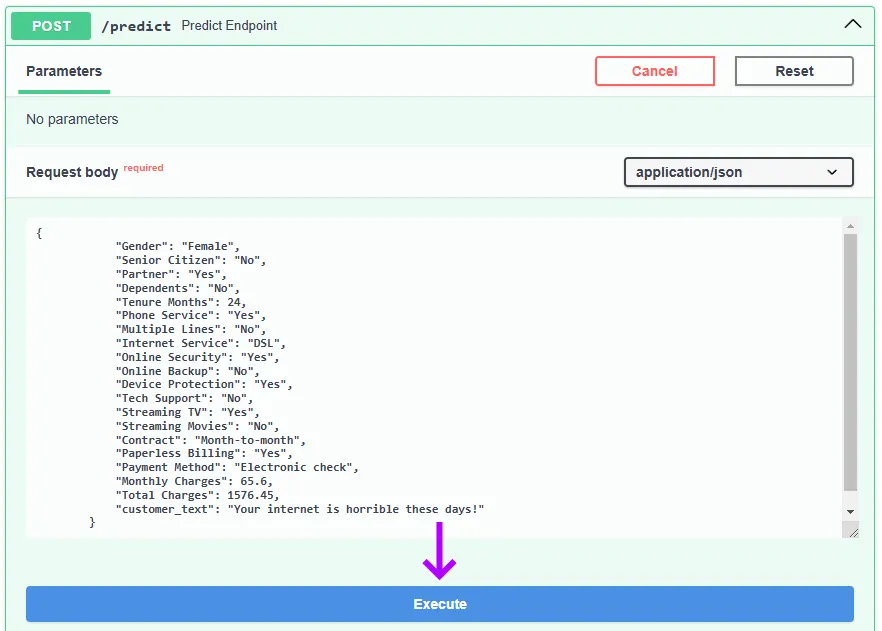Select the /predict endpoint path label
Image resolution: width=882 pixels, height=631 pixels.
(136, 25)
